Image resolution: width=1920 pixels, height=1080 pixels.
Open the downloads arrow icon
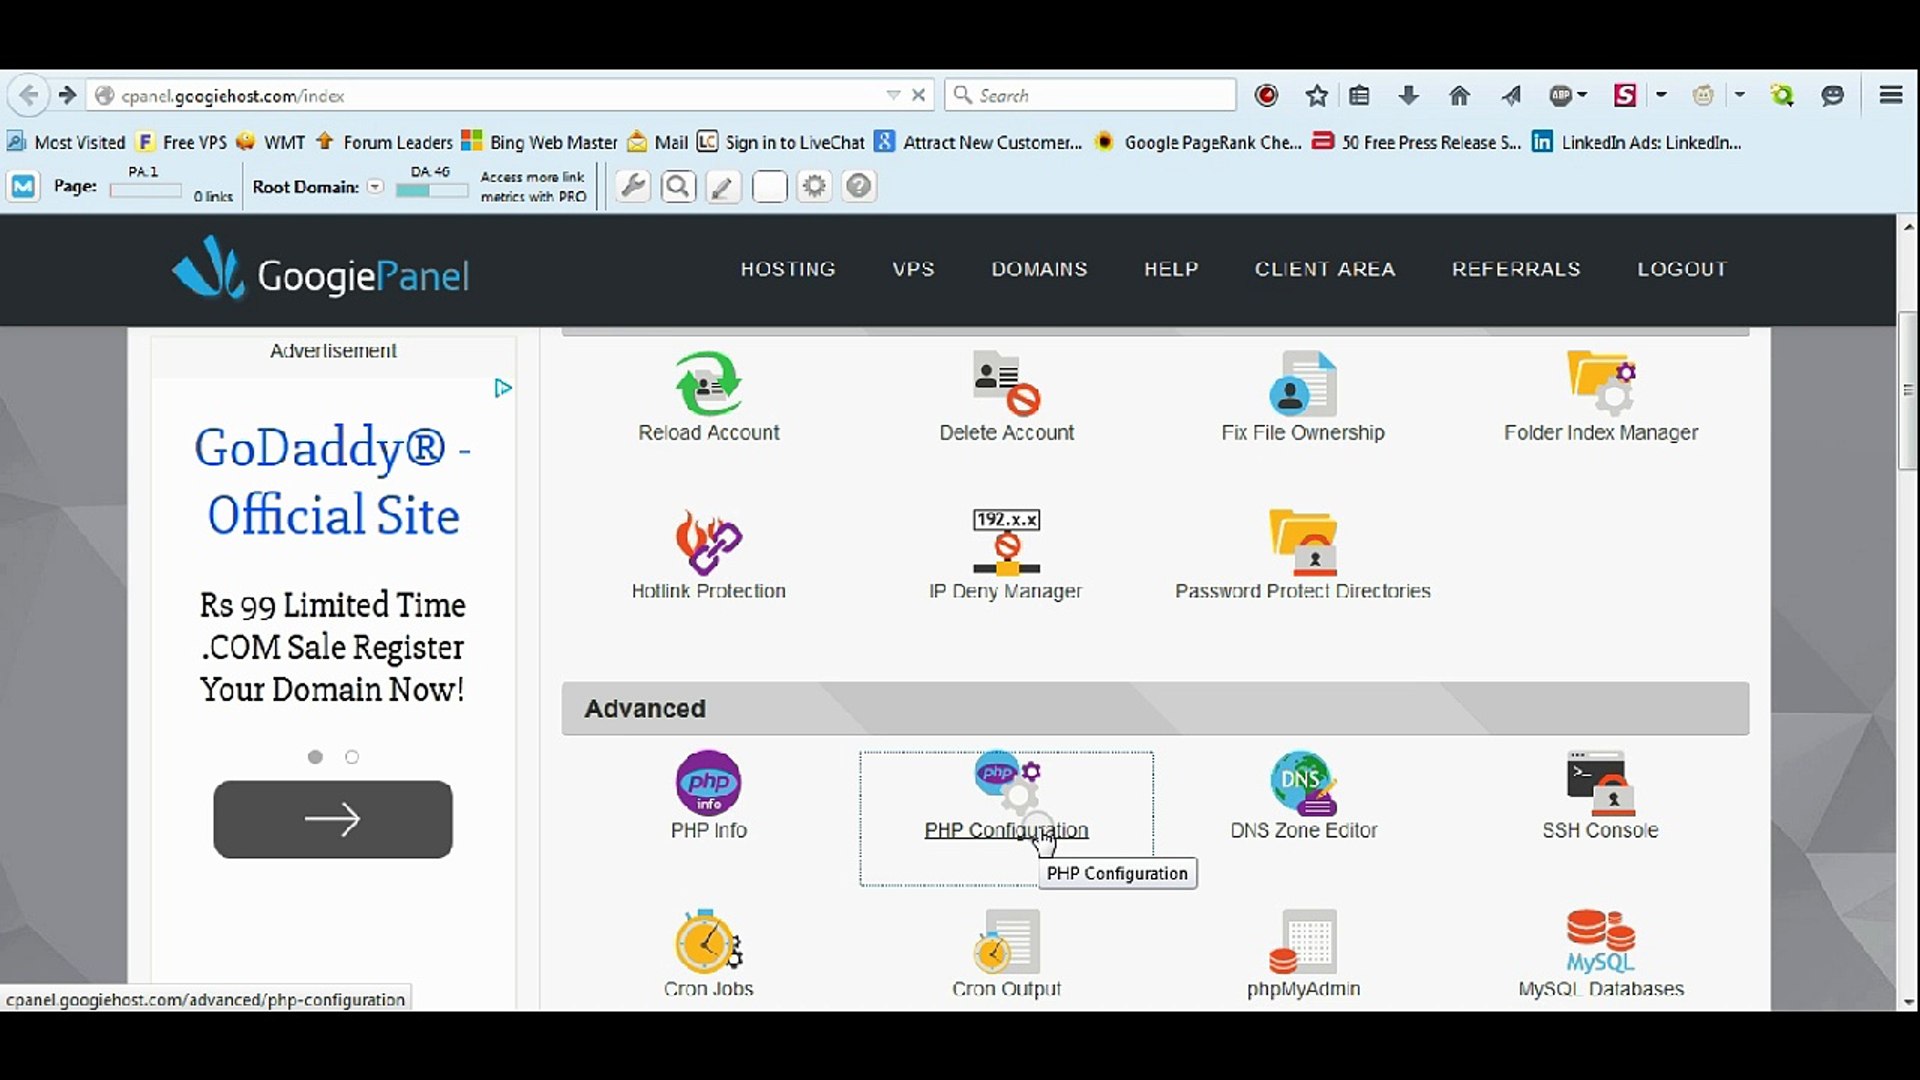coord(1408,95)
